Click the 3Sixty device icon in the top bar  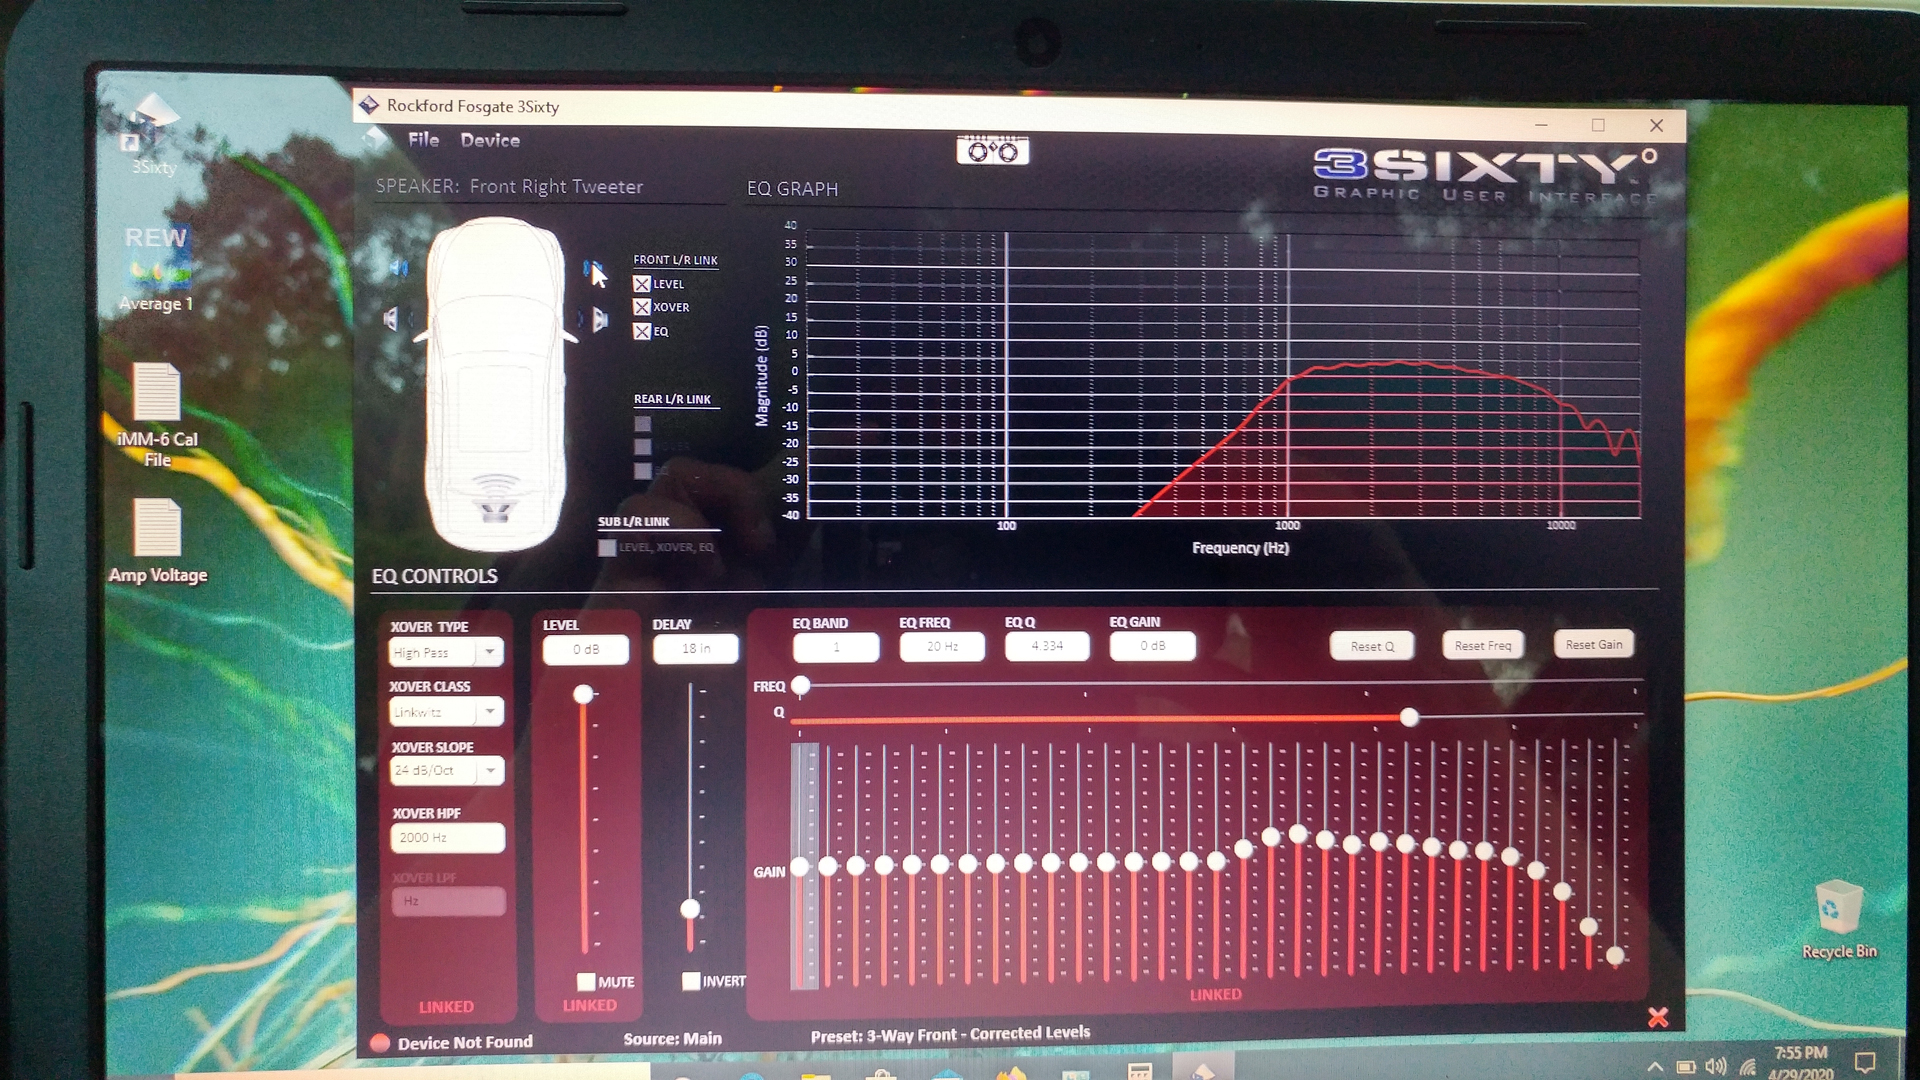click(992, 150)
